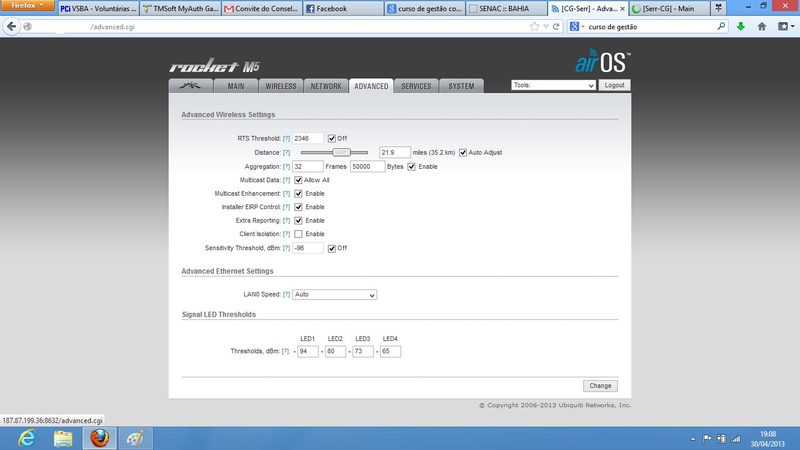This screenshot has width=800, height=450.
Task: Open the Firefox menu button
Action: click(27, 5)
